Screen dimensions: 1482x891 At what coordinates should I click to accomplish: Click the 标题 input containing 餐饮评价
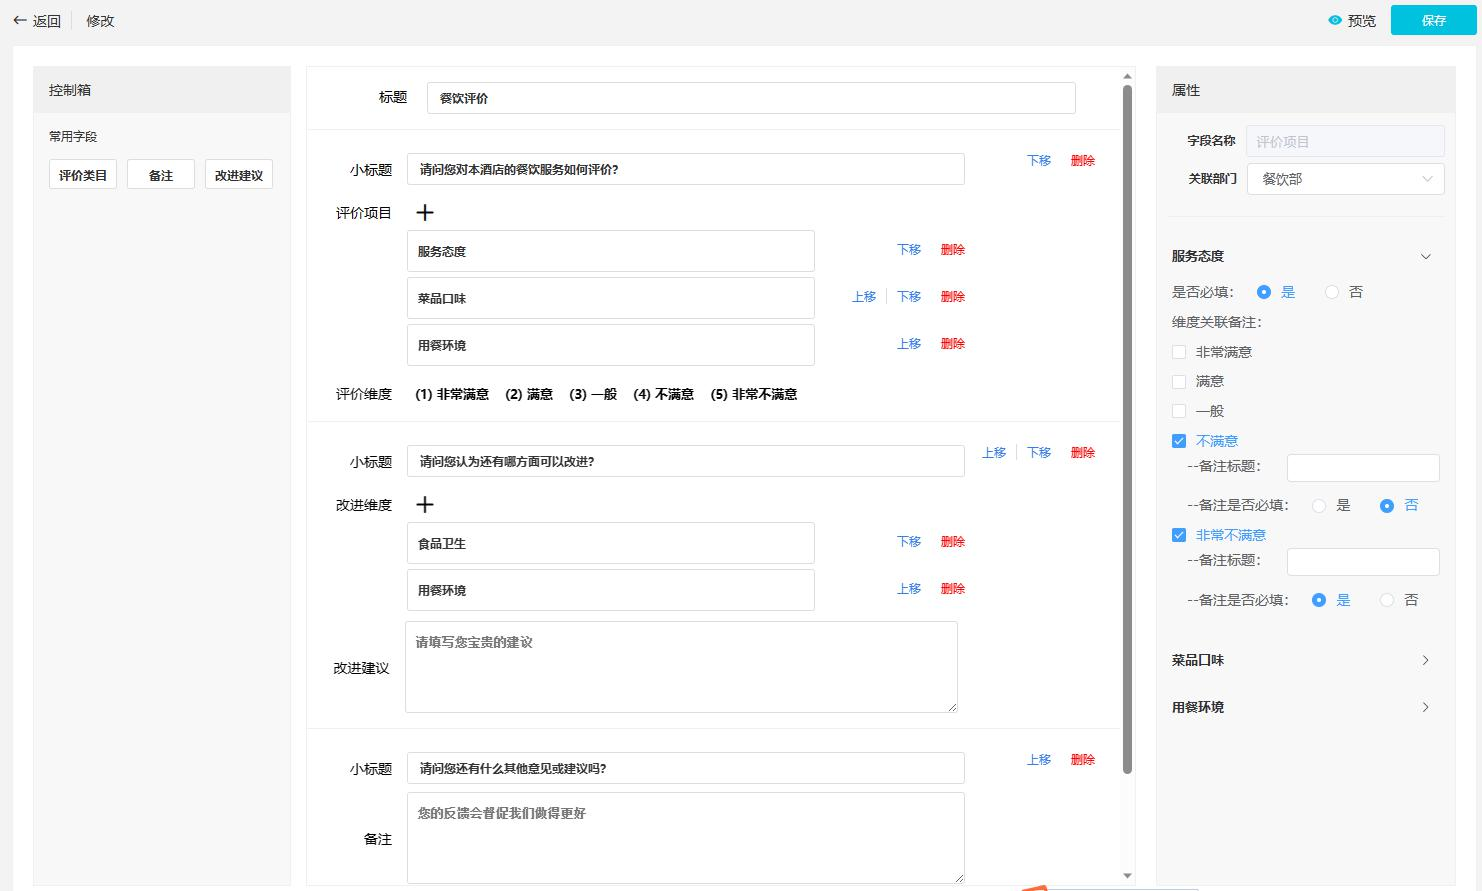click(x=750, y=98)
